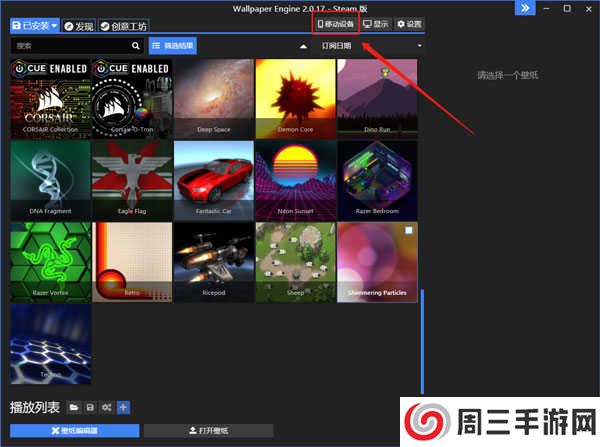The image size is (600, 447).
Task: Toggle the checkbox on Shimmering Particles
Action: pos(408,231)
